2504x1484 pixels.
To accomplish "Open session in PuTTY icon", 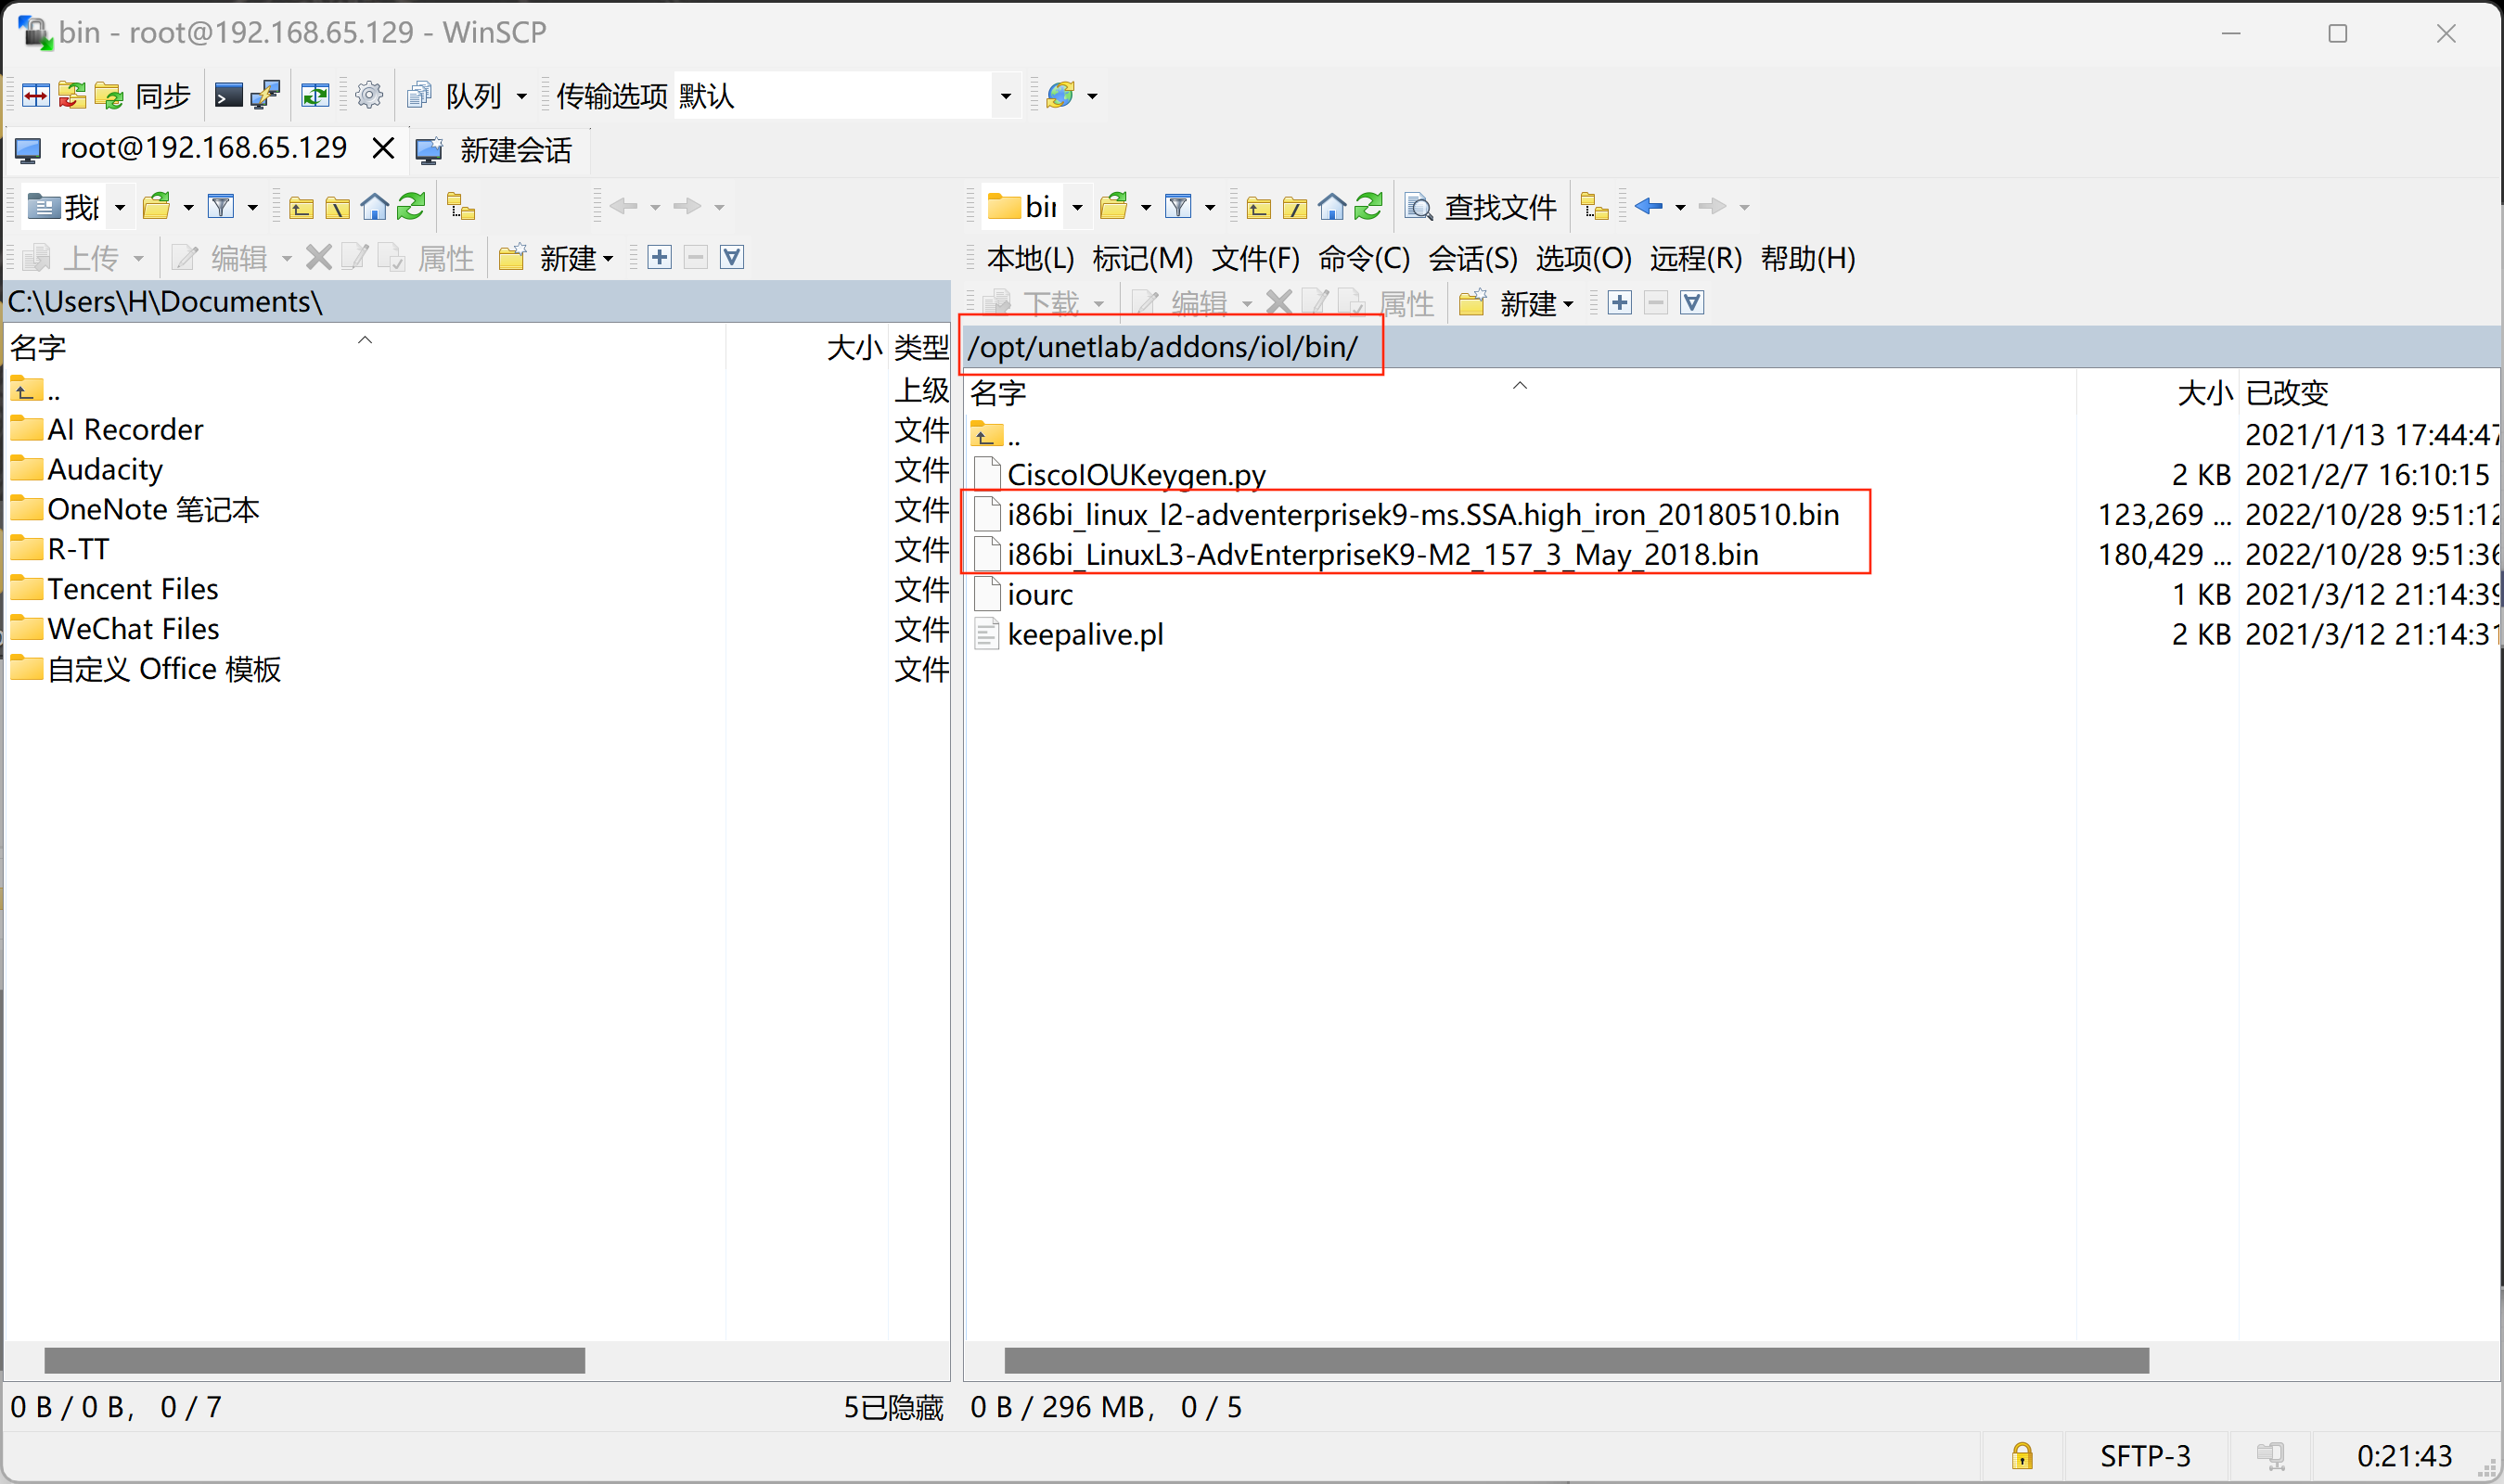I will (x=265, y=95).
